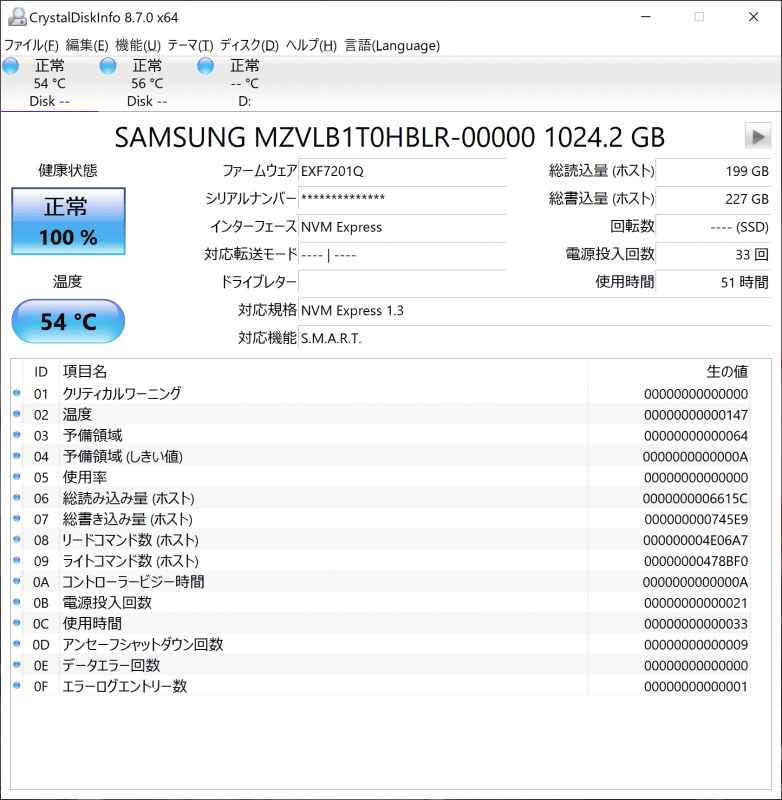Click status dot for 0F エラーログエントリー数

click(x=17, y=686)
